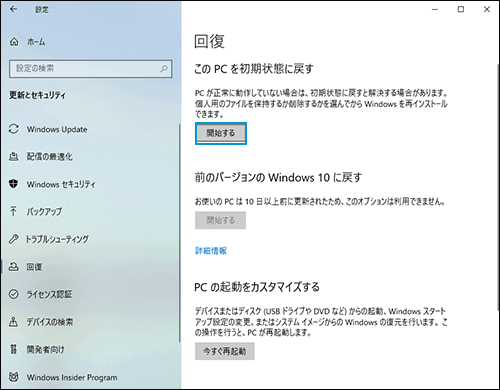Open Windows セキュリティ page

[x=61, y=184]
